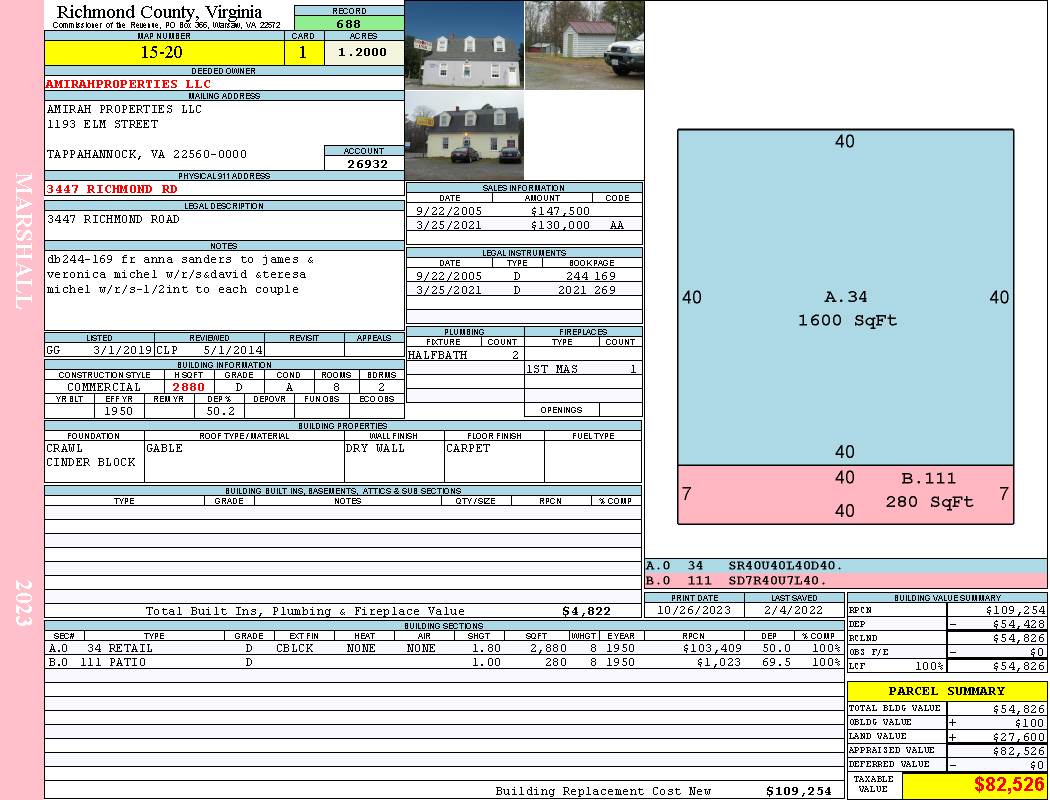Click the highlighted H SQFT value 2880
Viewport: 1050px width, 800px height.
point(188,387)
